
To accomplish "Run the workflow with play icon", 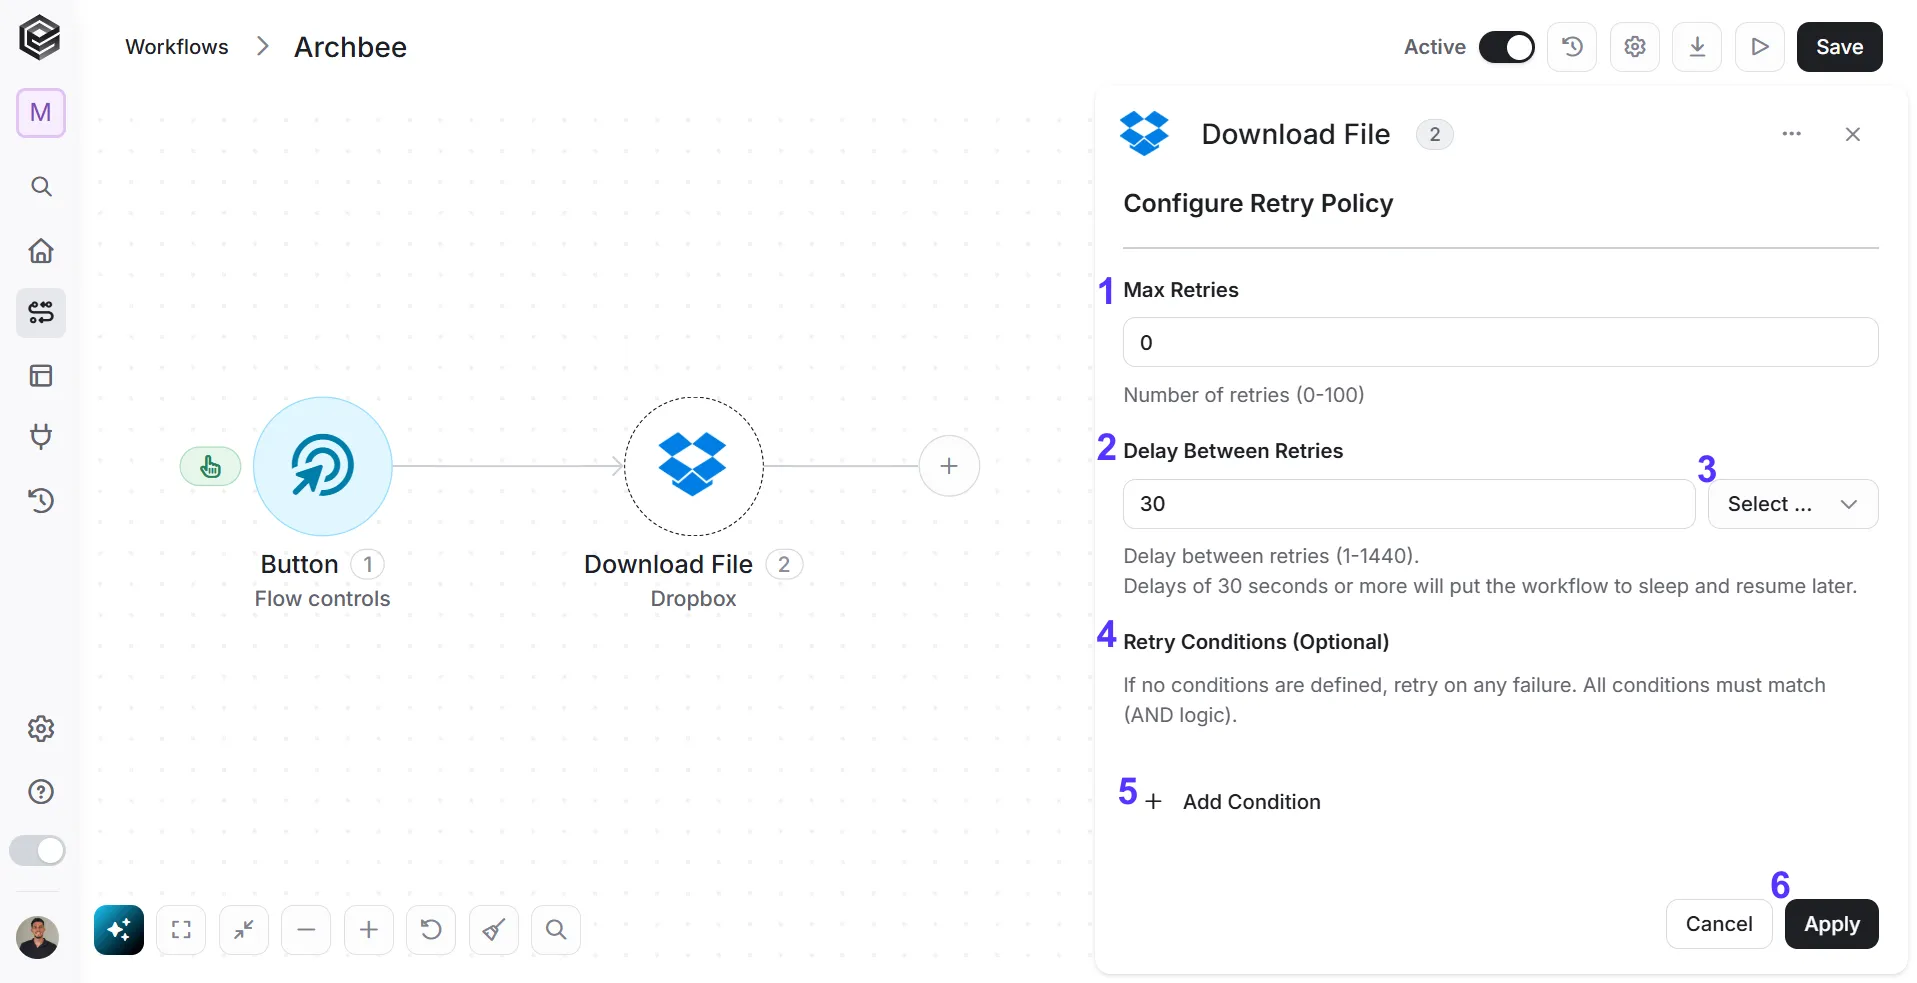I will pyautogui.click(x=1760, y=47).
